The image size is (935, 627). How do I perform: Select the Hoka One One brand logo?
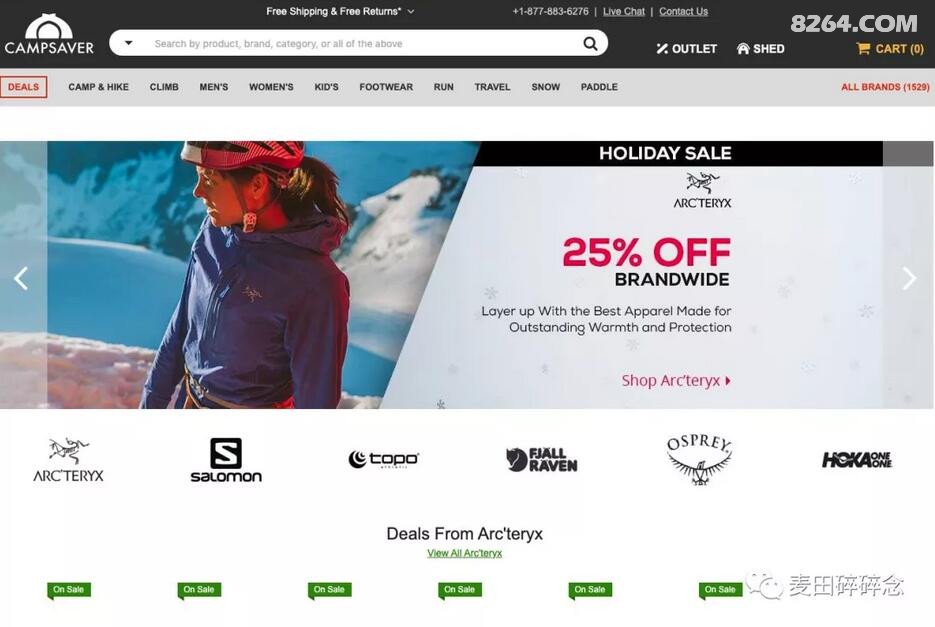857,459
